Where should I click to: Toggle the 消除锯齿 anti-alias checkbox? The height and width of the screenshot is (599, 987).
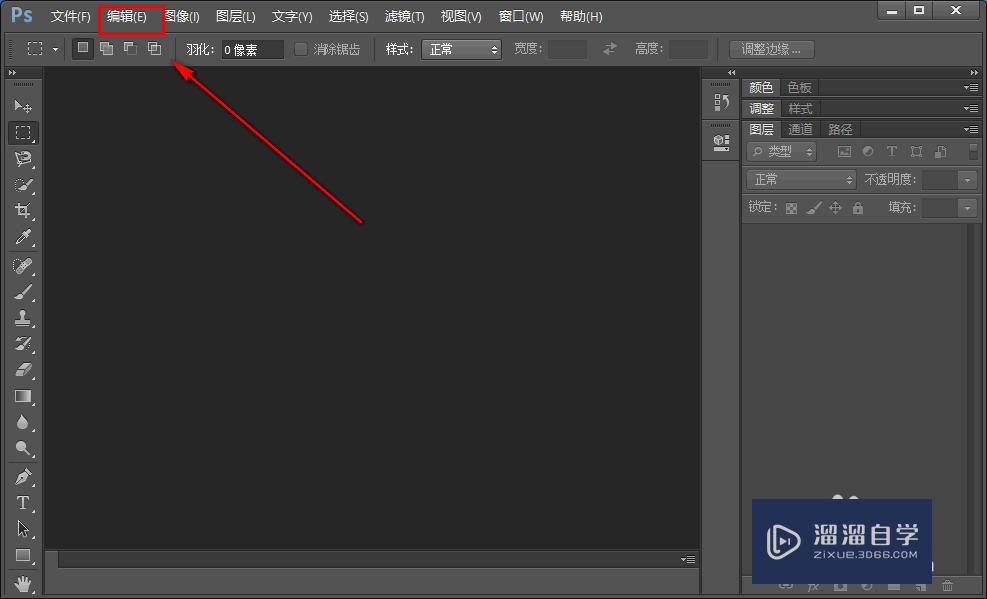pyautogui.click(x=301, y=49)
